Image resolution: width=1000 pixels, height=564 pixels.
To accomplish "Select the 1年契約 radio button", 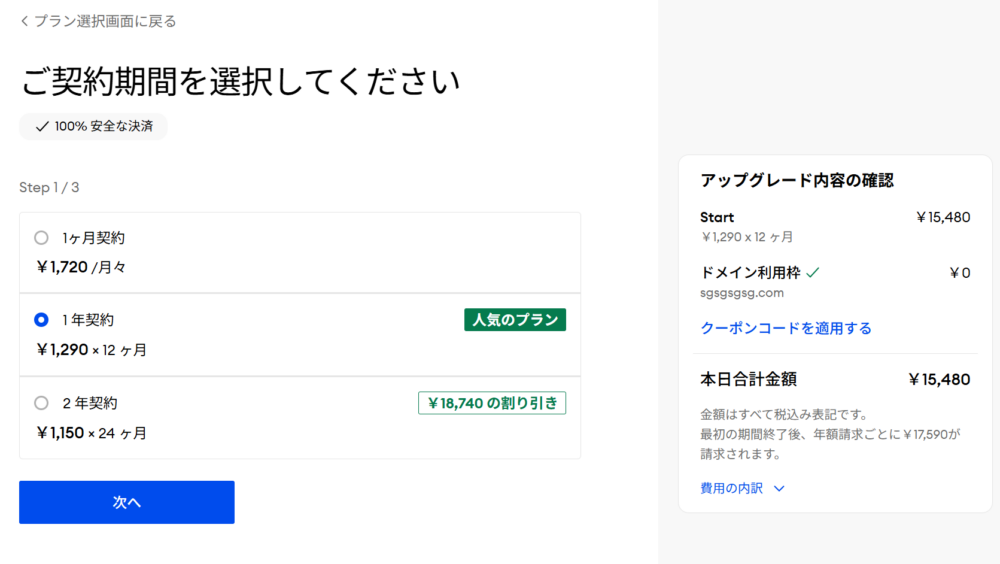I will (41, 320).
